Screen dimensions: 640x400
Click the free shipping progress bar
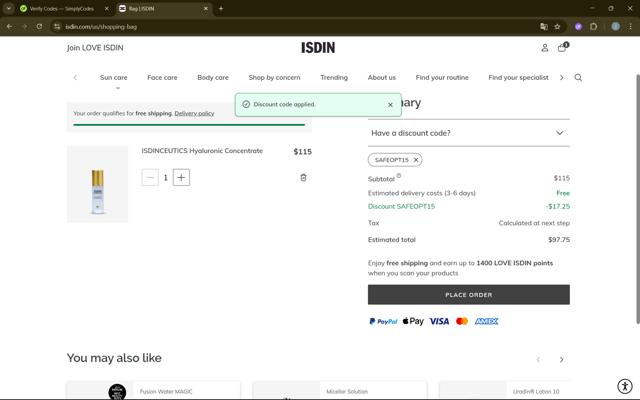click(189, 125)
